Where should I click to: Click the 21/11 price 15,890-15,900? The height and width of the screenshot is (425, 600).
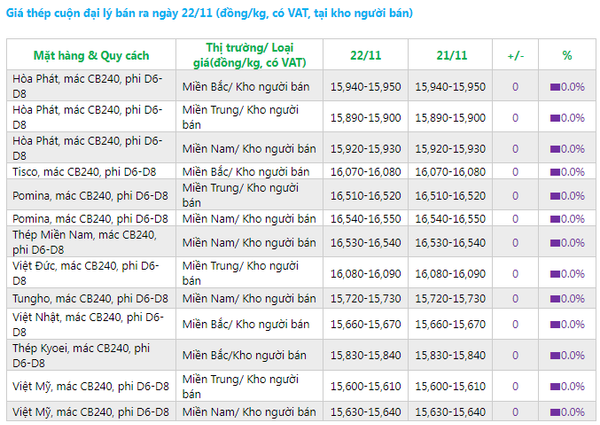450,117
